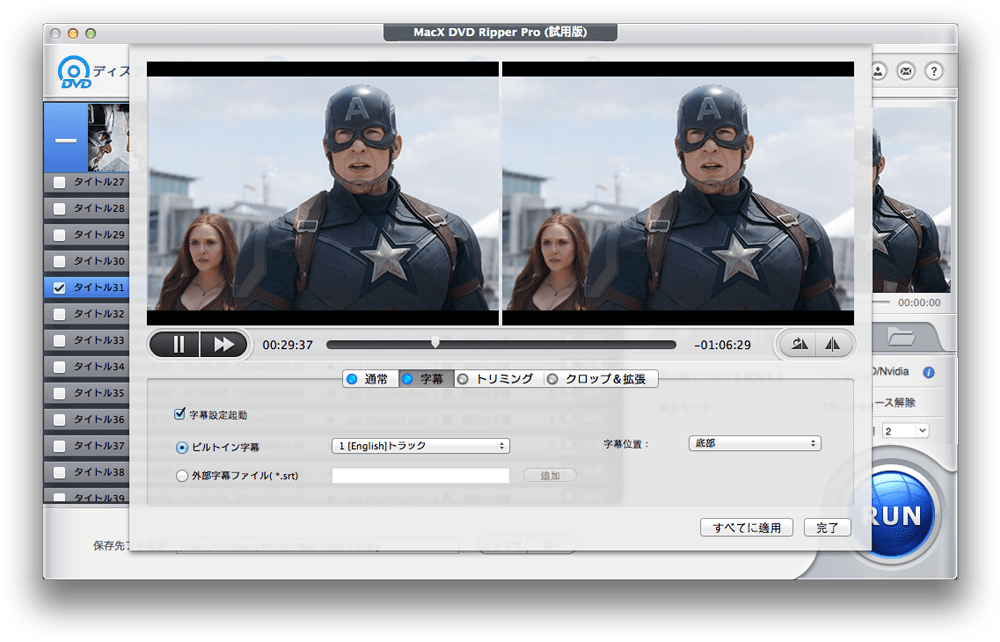Click the 字幕位置 label
The height and width of the screenshot is (642, 1000).
626,444
